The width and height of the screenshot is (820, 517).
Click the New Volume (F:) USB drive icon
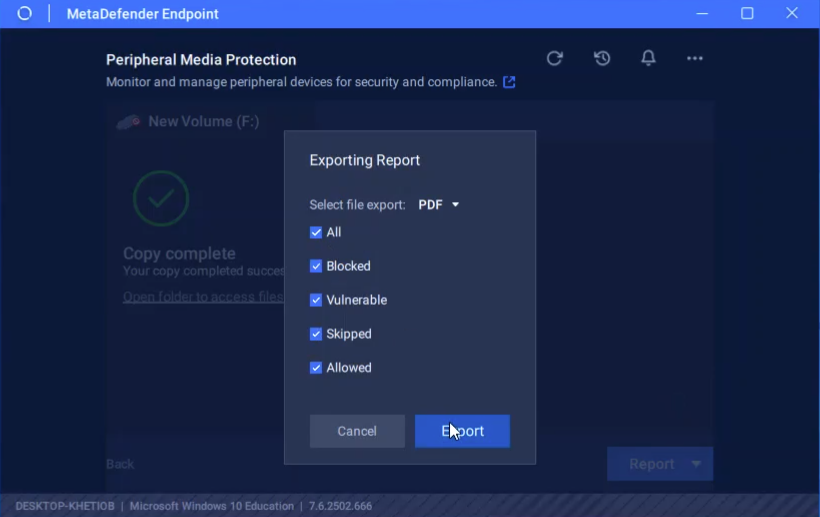[129, 122]
